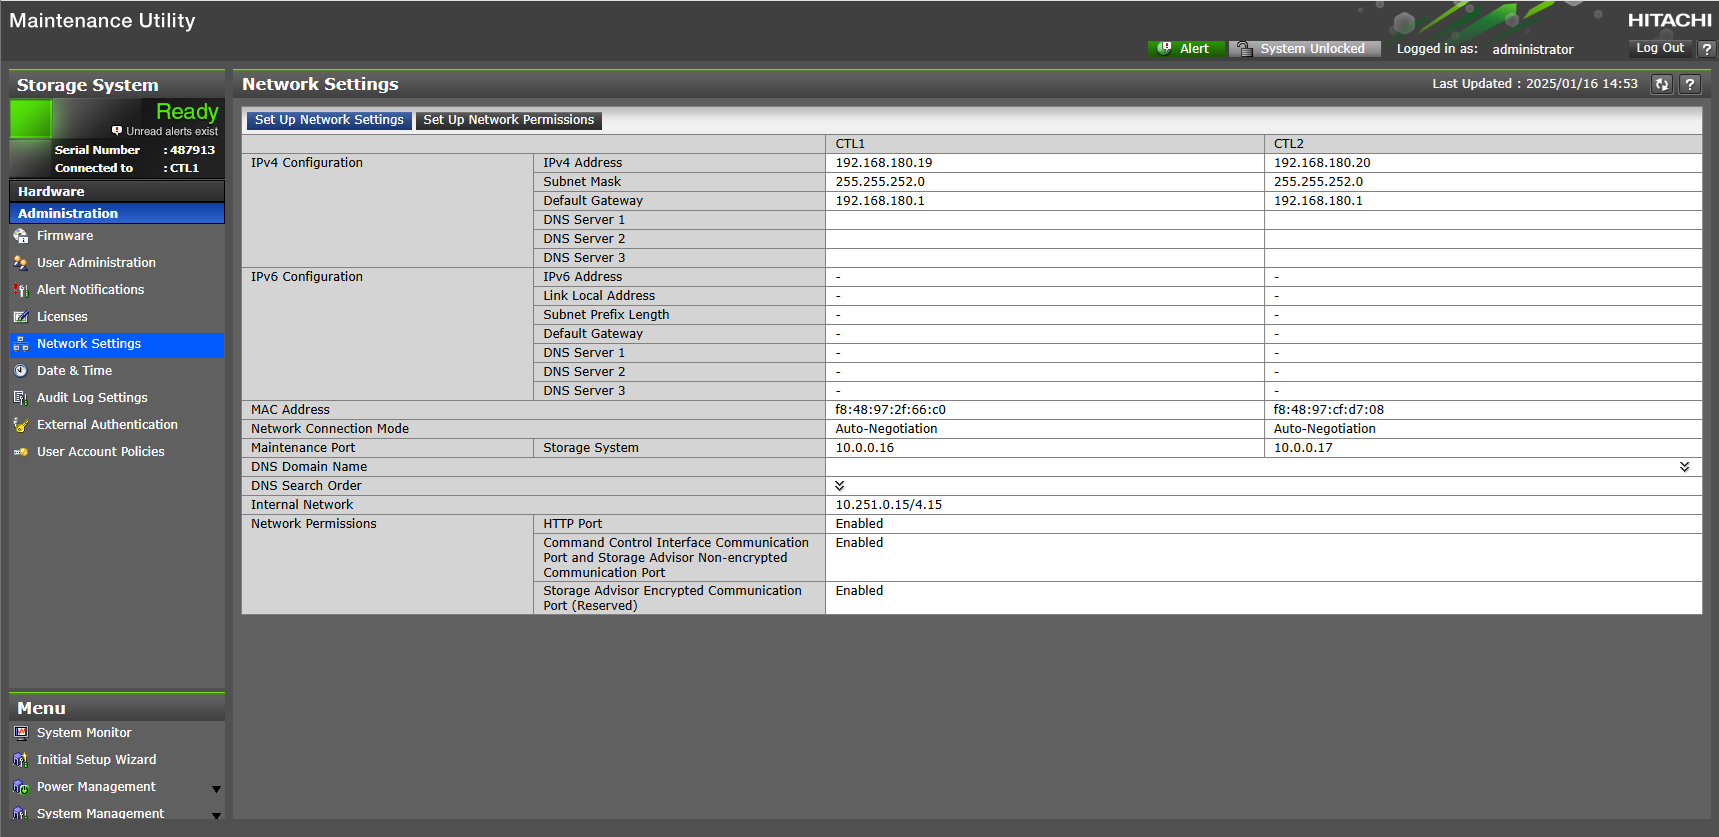Screen dimensions: 1719x837
Task: Click the HTTP Port row label
Action: pos(573,524)
